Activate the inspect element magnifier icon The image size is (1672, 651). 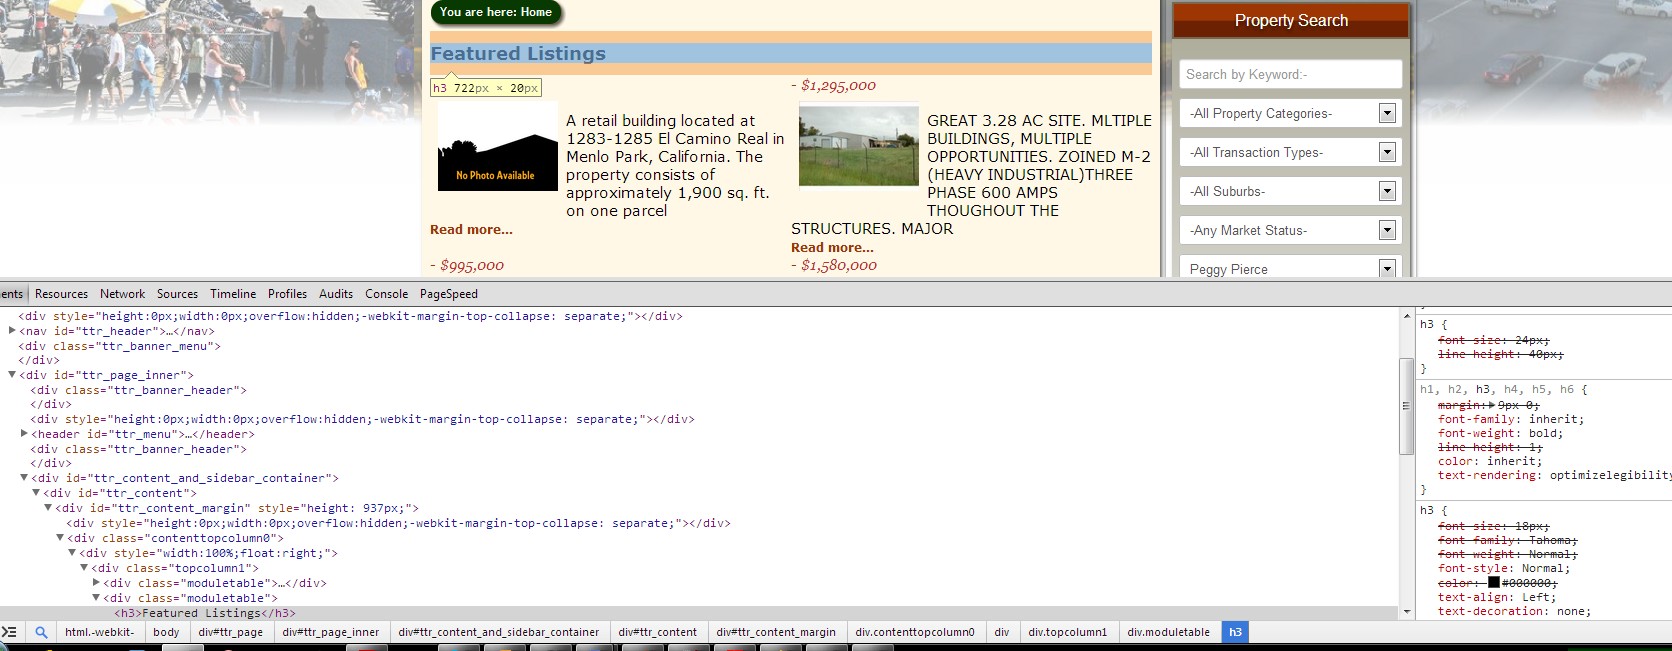[41, 632]
